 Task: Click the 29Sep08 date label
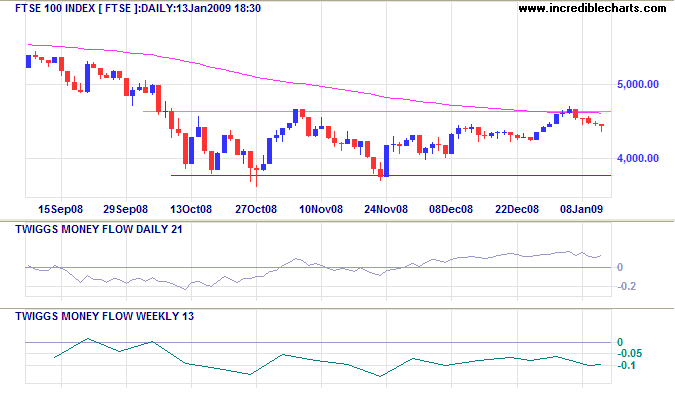tap(125, 210)
